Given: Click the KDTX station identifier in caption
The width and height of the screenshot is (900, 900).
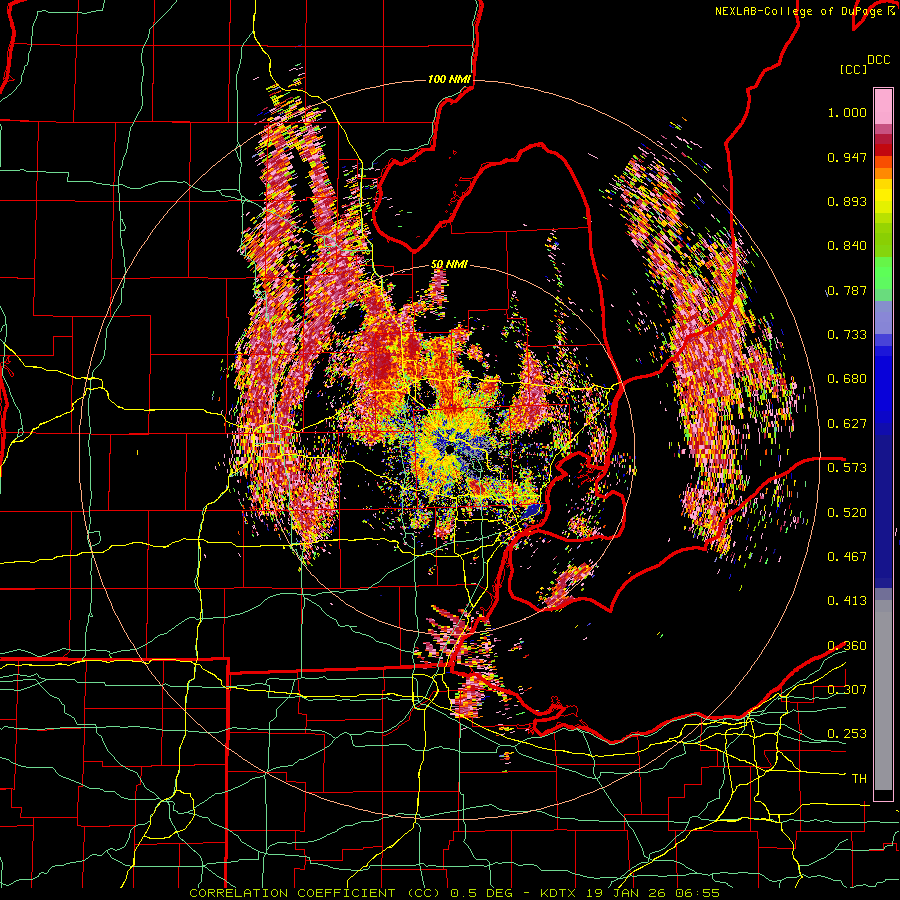Looking at the screenshot, I should tap(558, 893).
